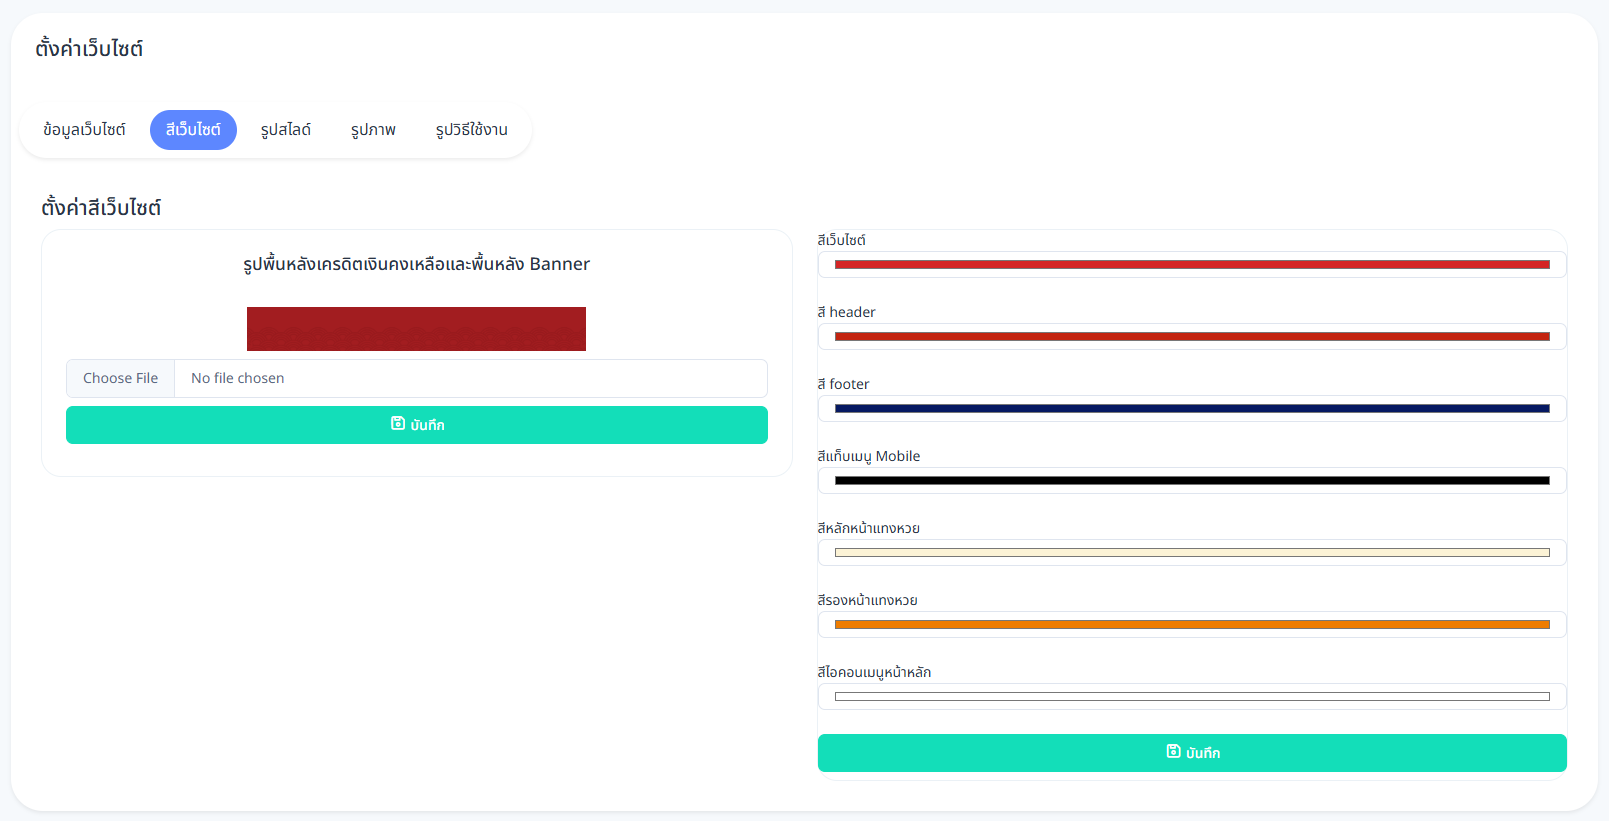Image resolution: width=1609 pixels, height=821 pixels.
Task: Click the red banner background preview image
Action: coord(416,329)
